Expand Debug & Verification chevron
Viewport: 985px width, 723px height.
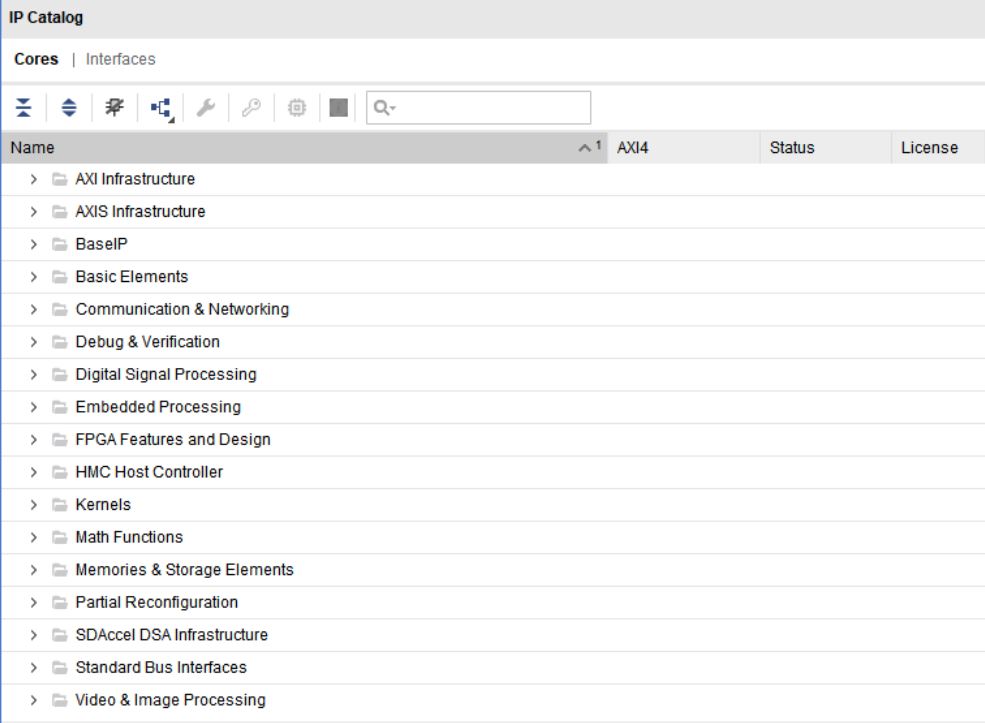coord(33,342)
